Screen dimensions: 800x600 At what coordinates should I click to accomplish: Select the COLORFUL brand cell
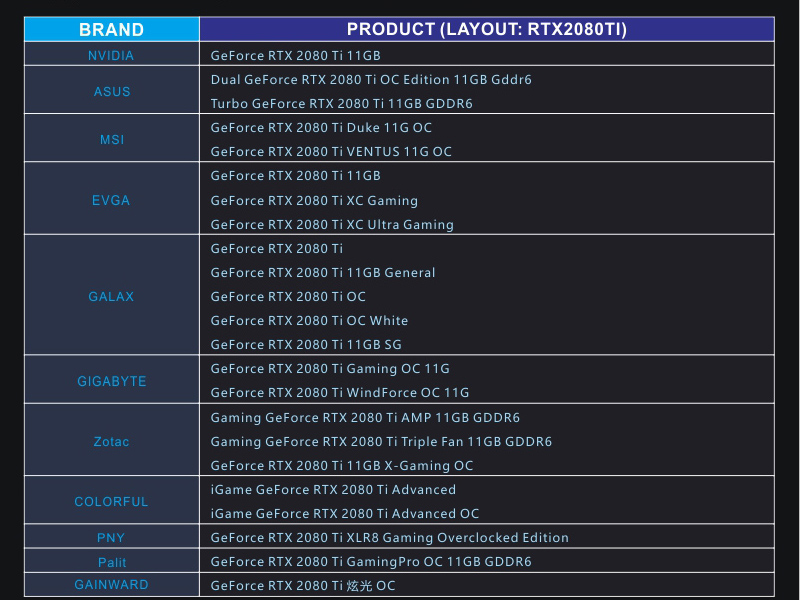pos(111,502)
